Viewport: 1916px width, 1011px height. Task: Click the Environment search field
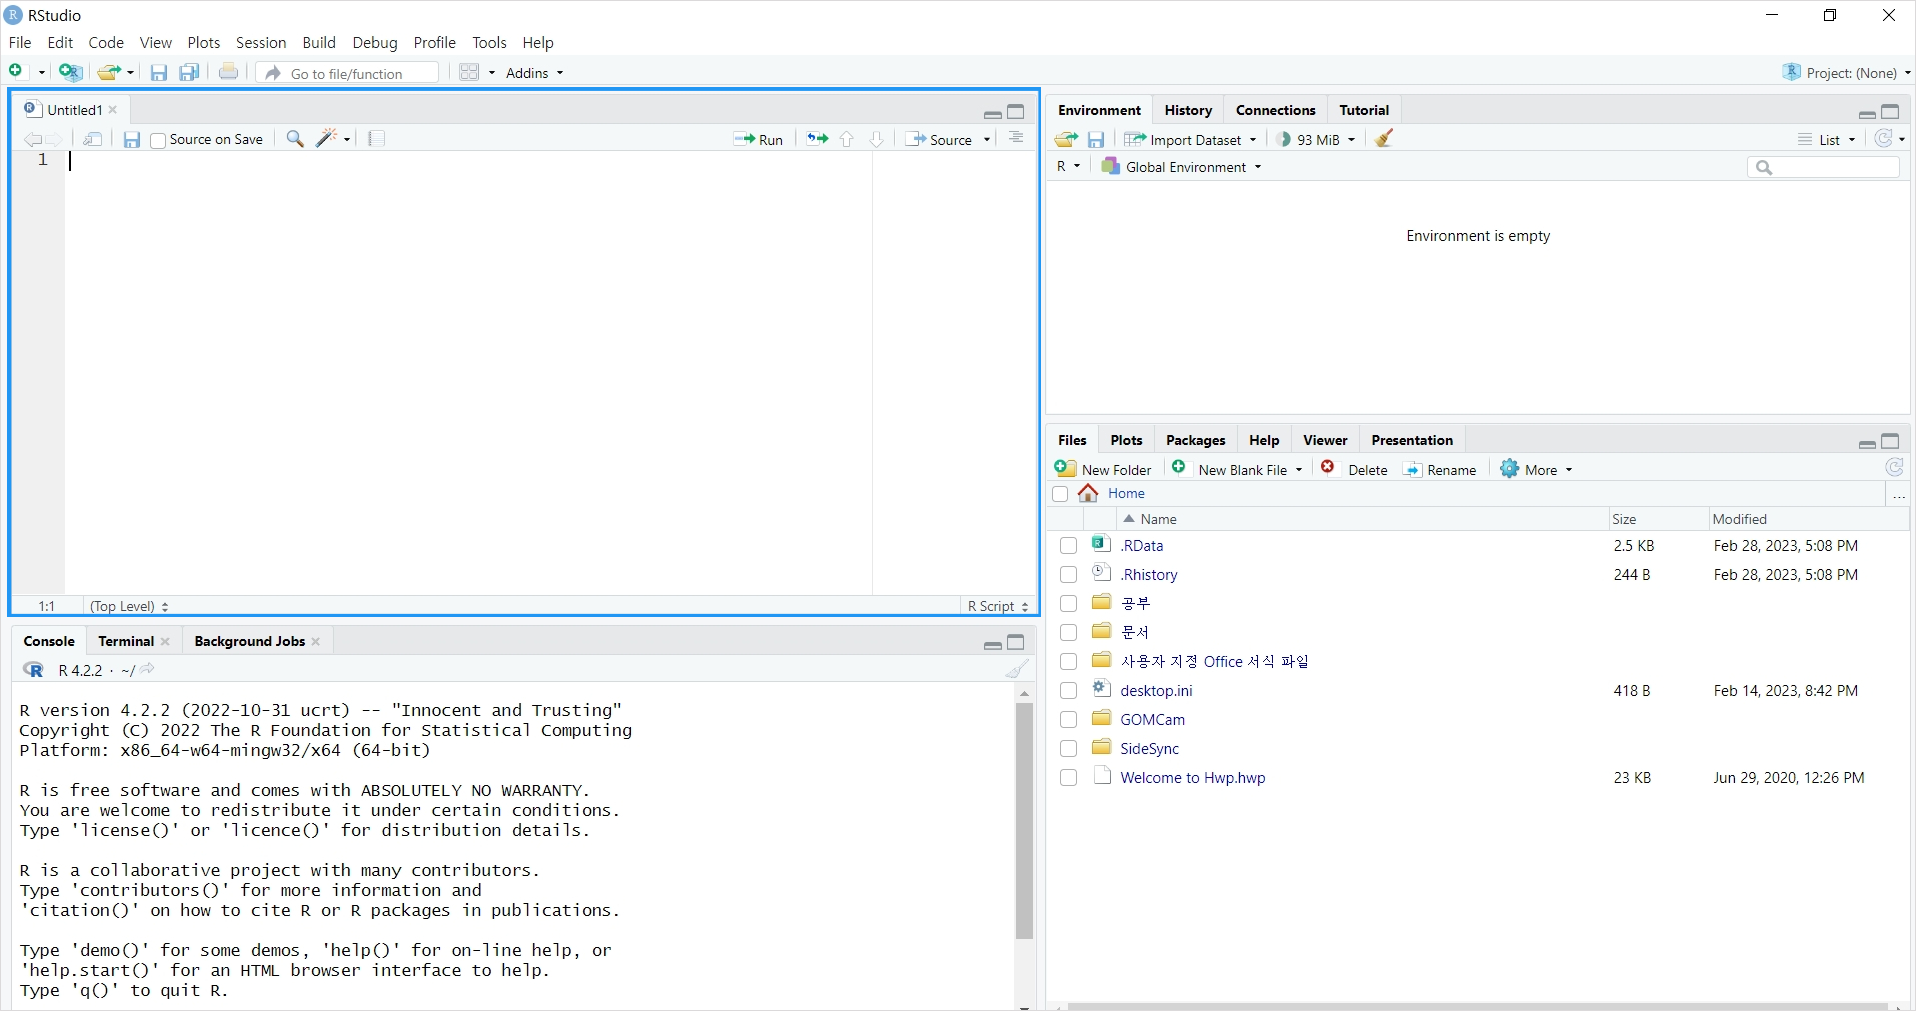(1823, 167)
